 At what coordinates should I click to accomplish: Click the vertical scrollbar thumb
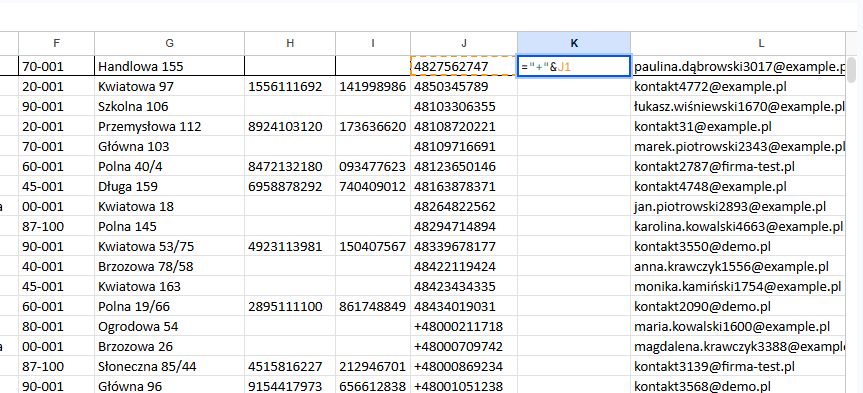(x=851, y=69)
